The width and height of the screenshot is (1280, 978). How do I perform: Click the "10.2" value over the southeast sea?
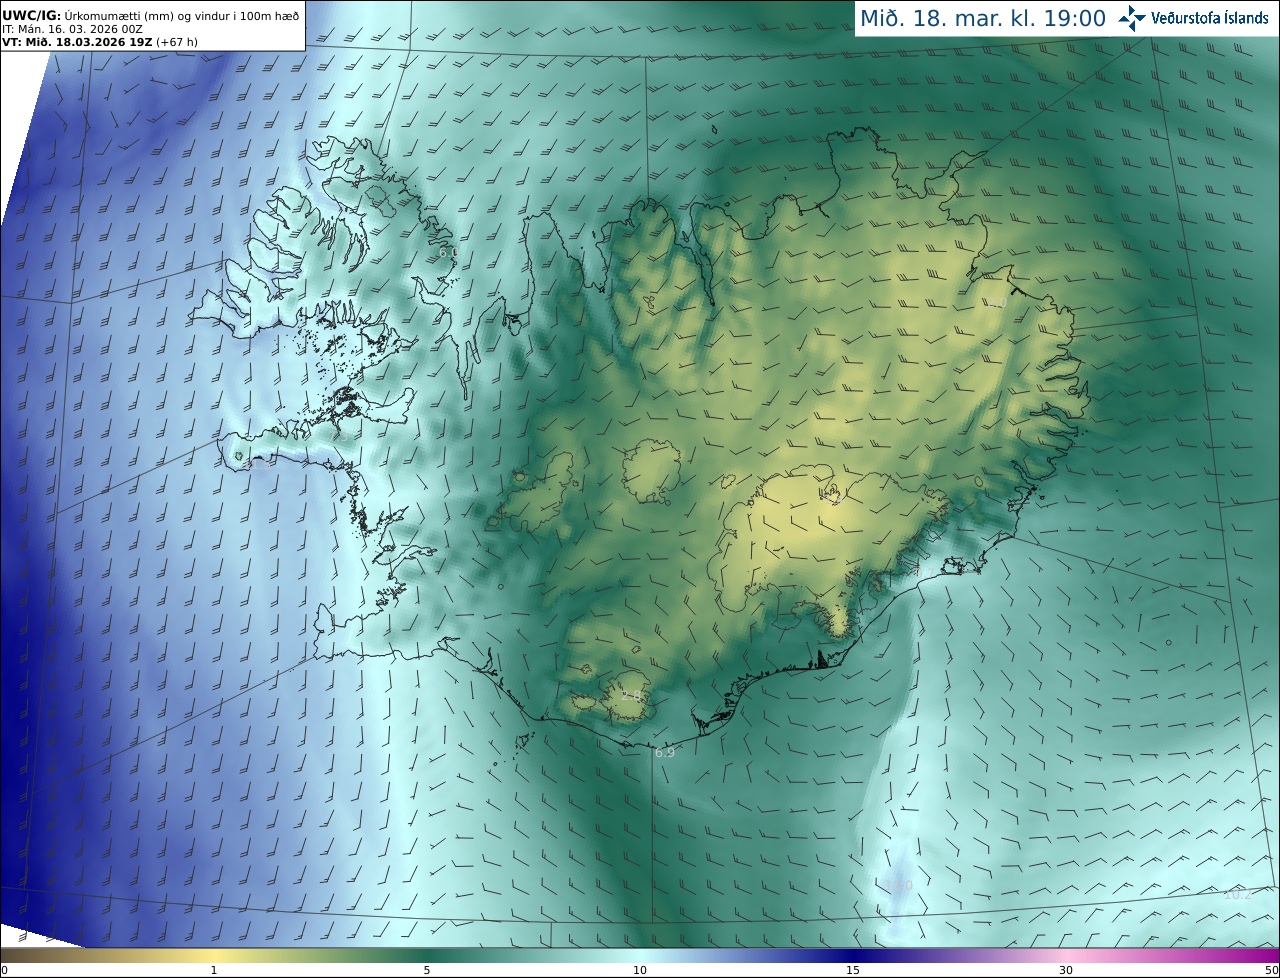tap(1238, 894)
